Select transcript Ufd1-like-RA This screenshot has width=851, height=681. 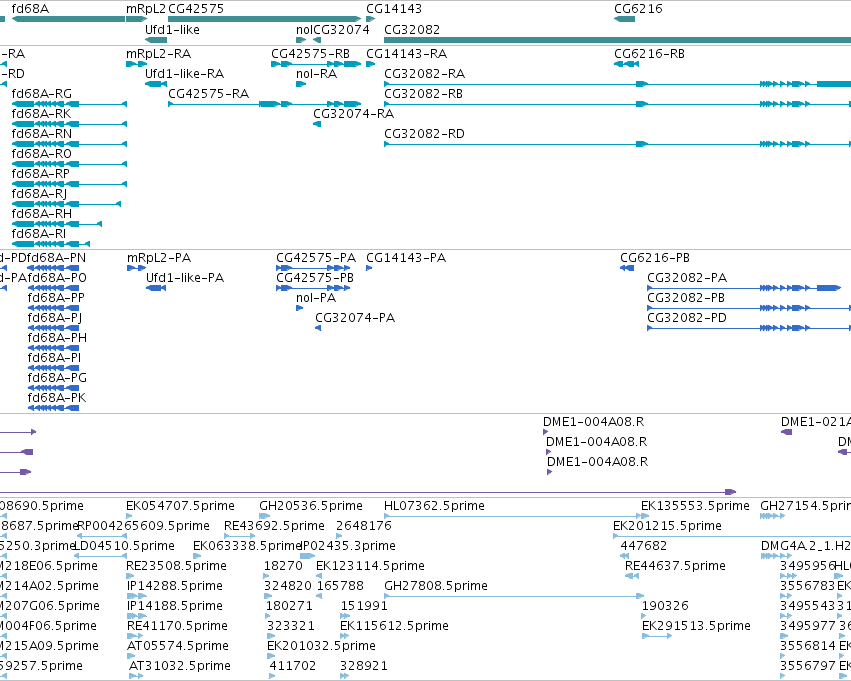pos(156,84)
